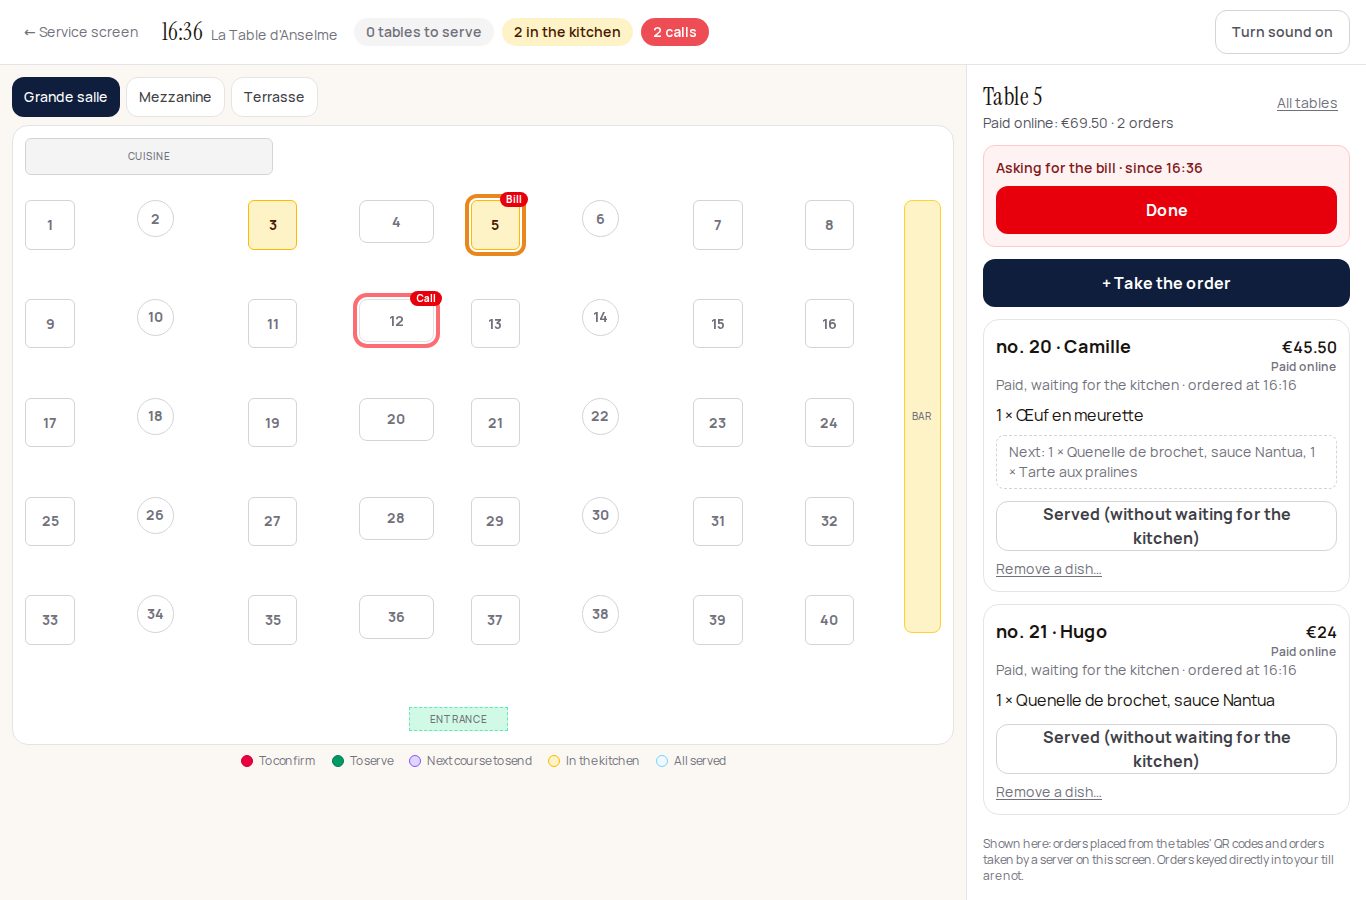Select table 33
This screenshot has height=900, width=1366.
click(x=50, y=620)
